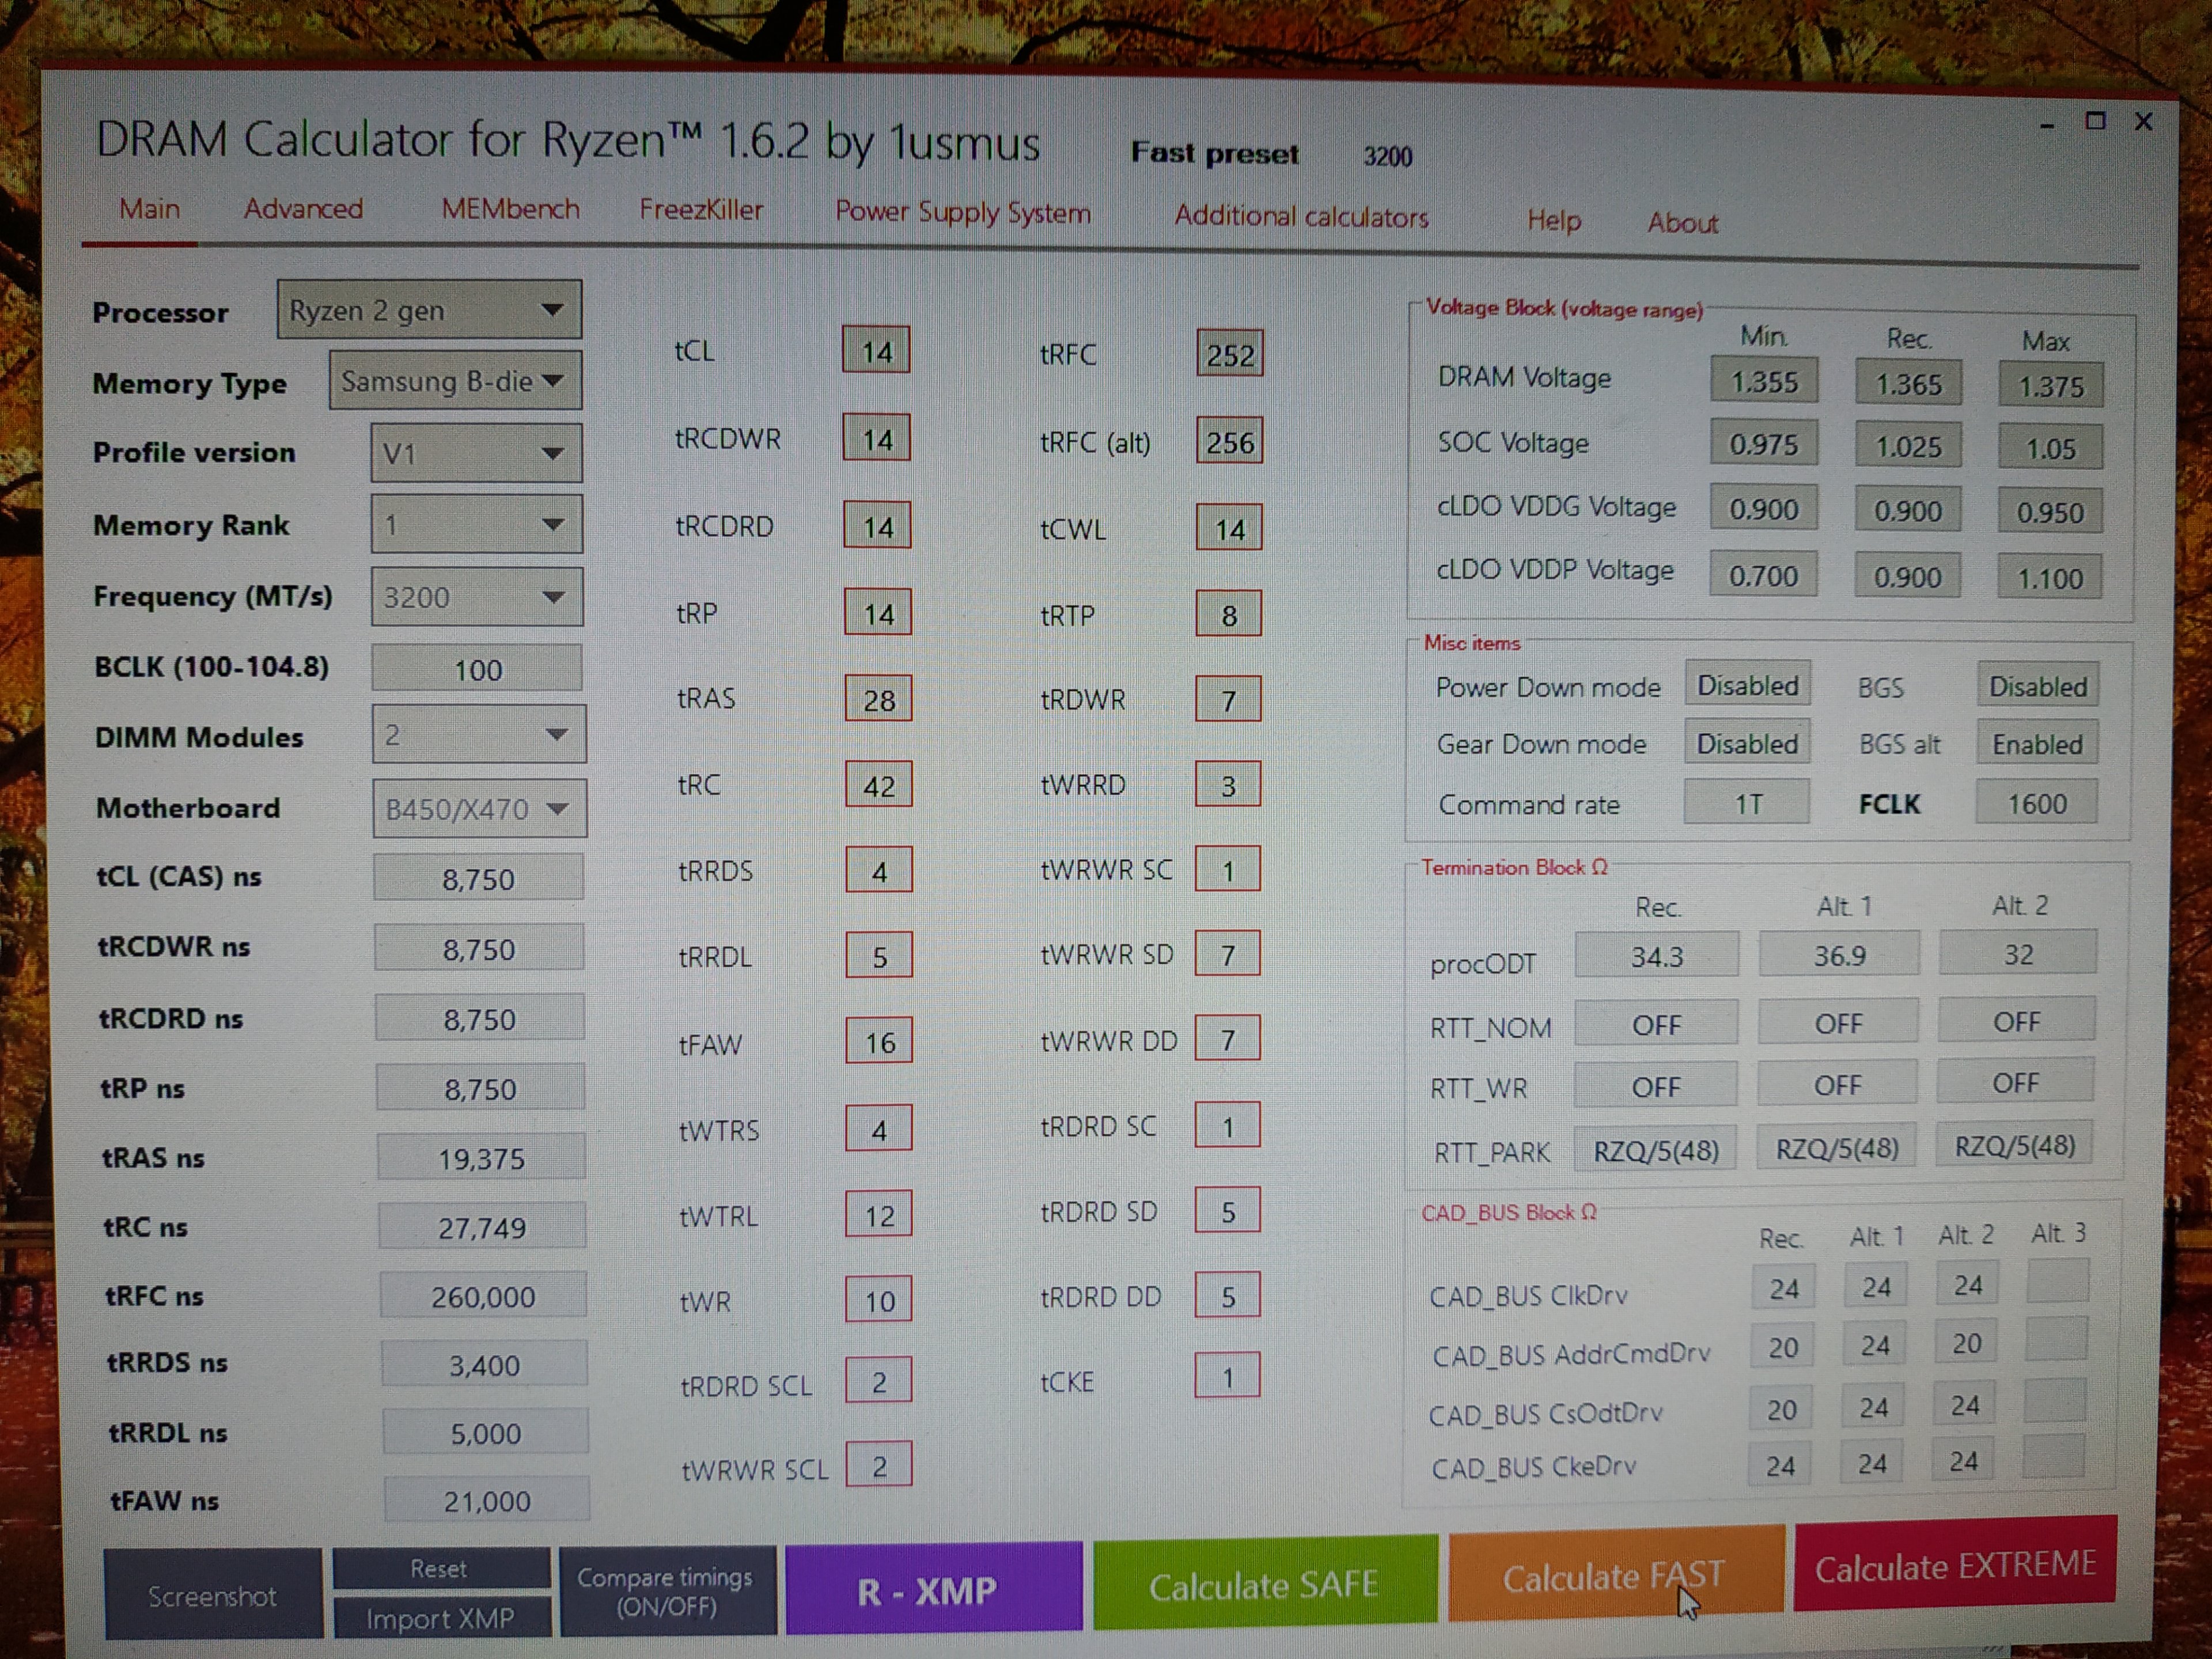Image resolution: width=2212 pixels, height=1659 pixels.
Task: Click the SOC Voltage Rec. value 1.025
Action: [x=1908, y=446]
